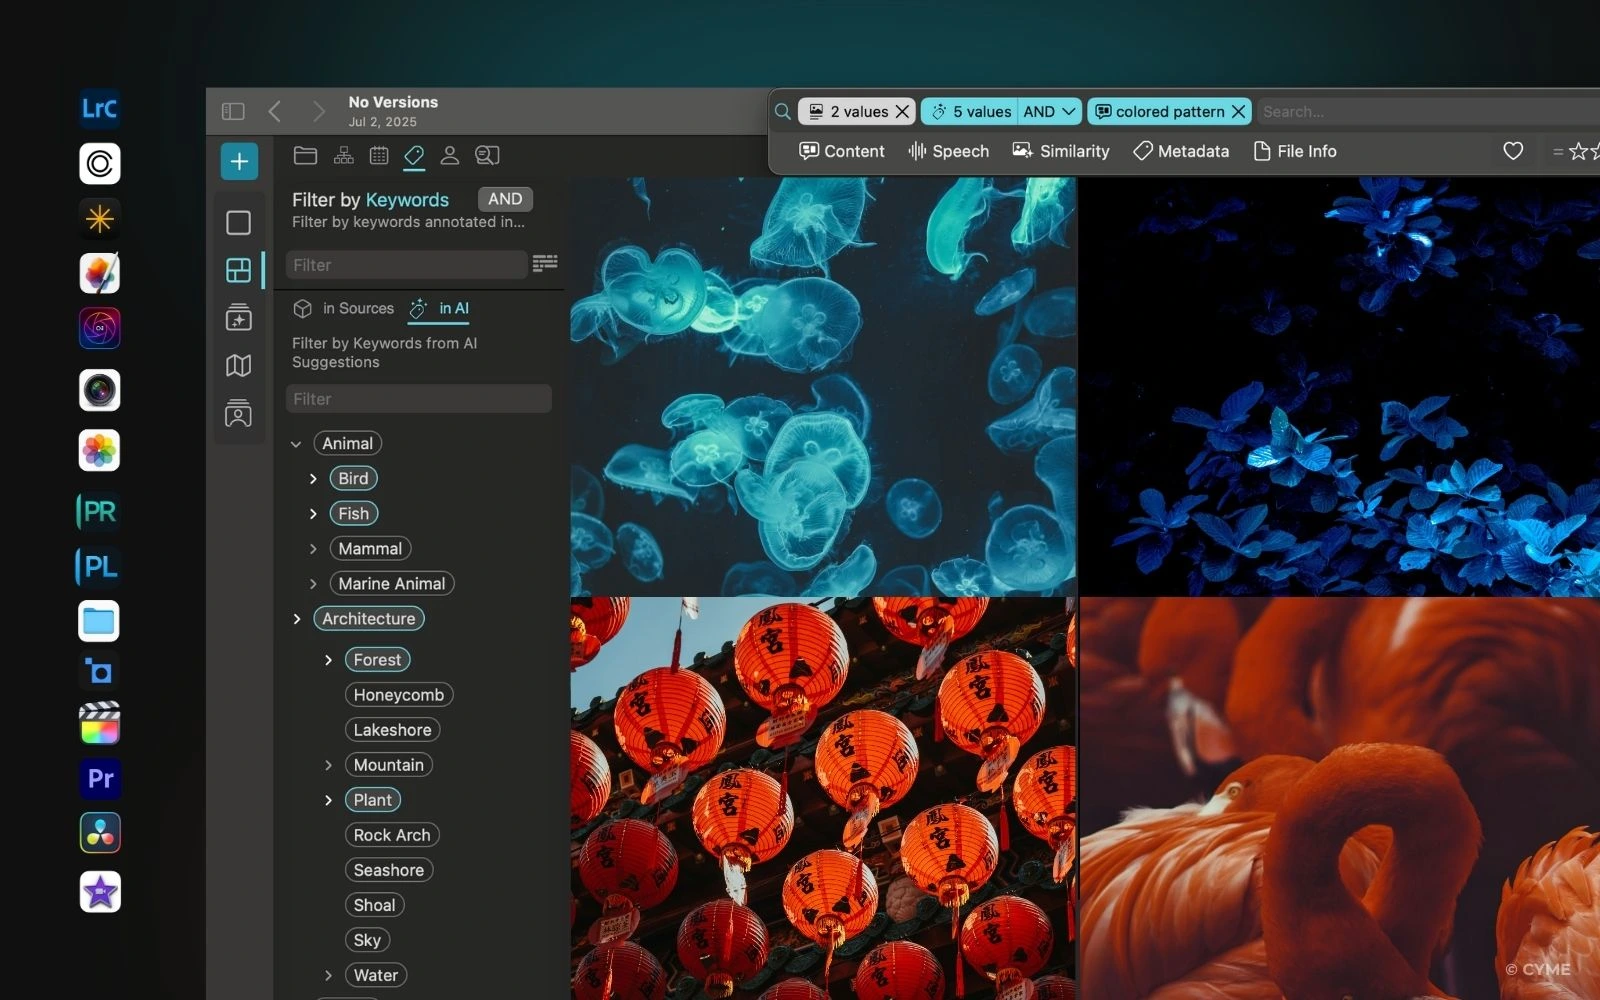
Task: Open the Content search category
Action: (x=842, y=151)
